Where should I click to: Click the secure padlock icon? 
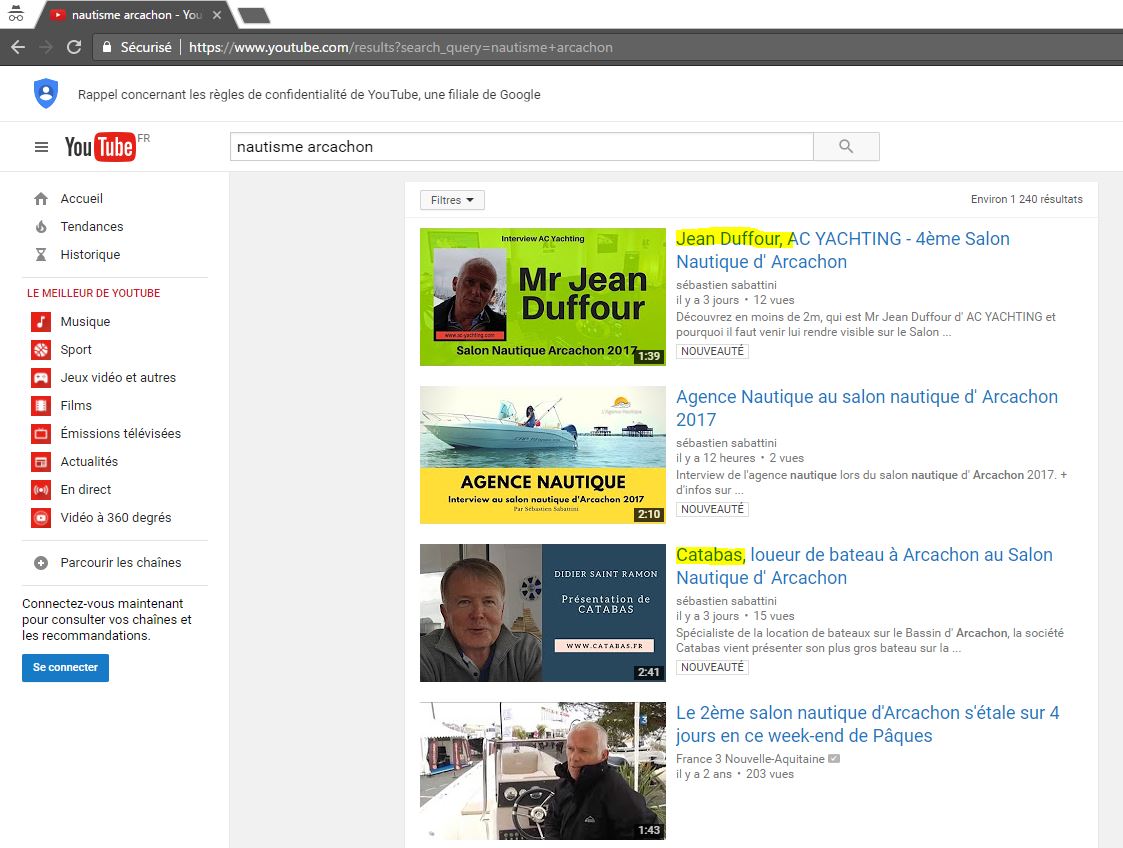point(107,47)
